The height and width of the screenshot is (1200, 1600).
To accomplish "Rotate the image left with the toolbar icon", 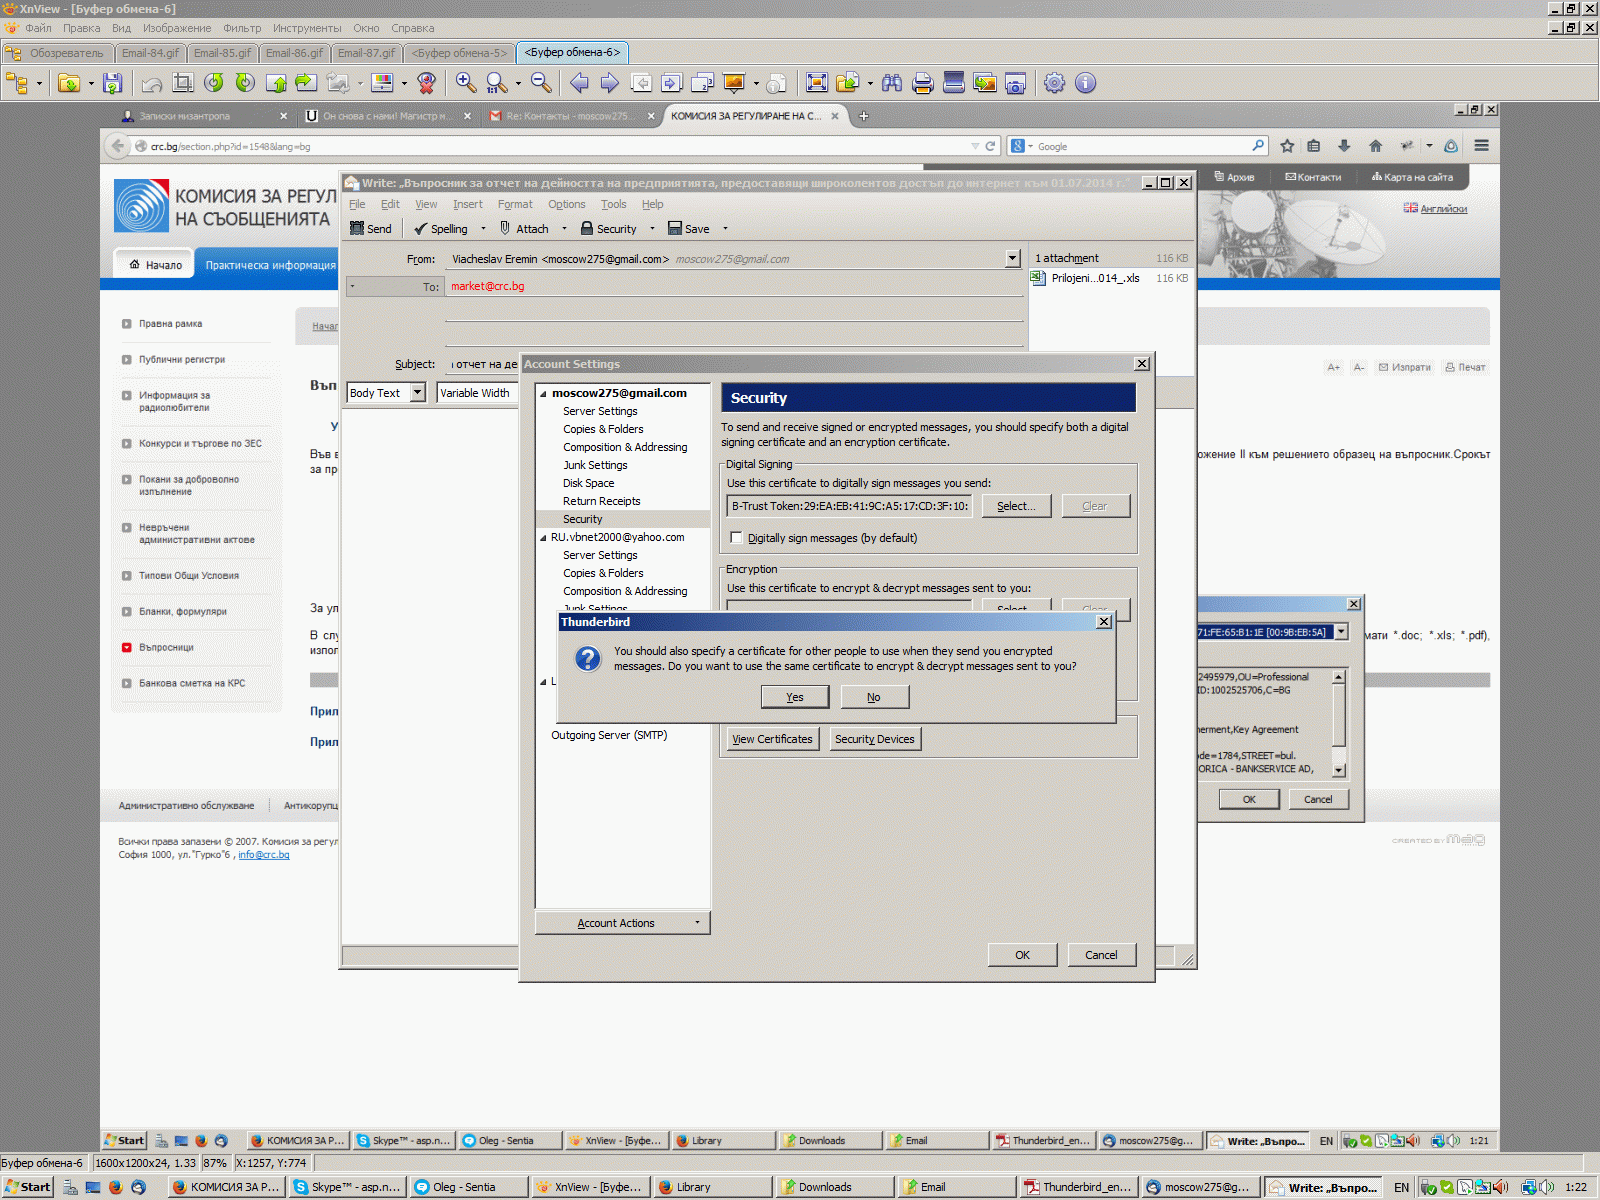I will click(213, 83).
